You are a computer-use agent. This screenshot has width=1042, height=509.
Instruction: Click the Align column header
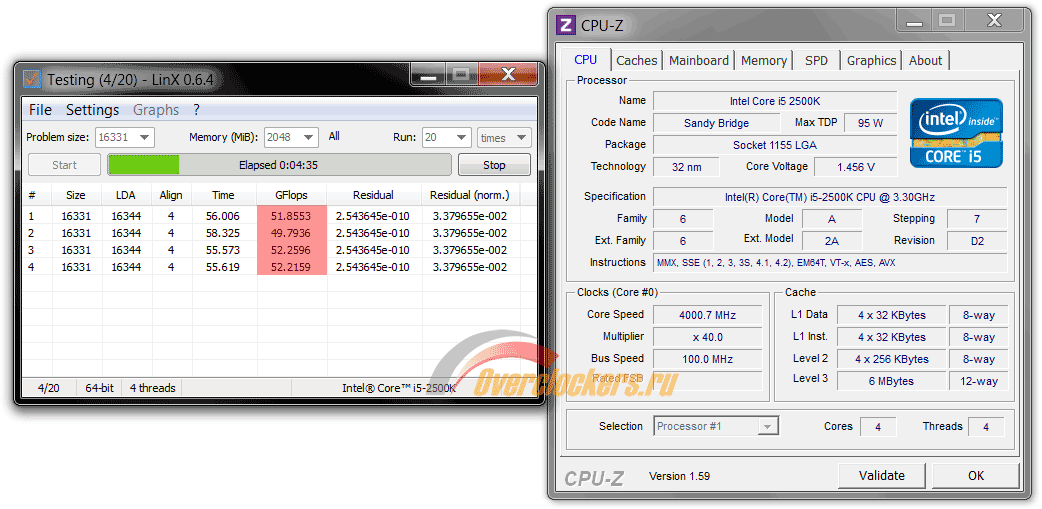pyautogui.click(x=171, y=195)
